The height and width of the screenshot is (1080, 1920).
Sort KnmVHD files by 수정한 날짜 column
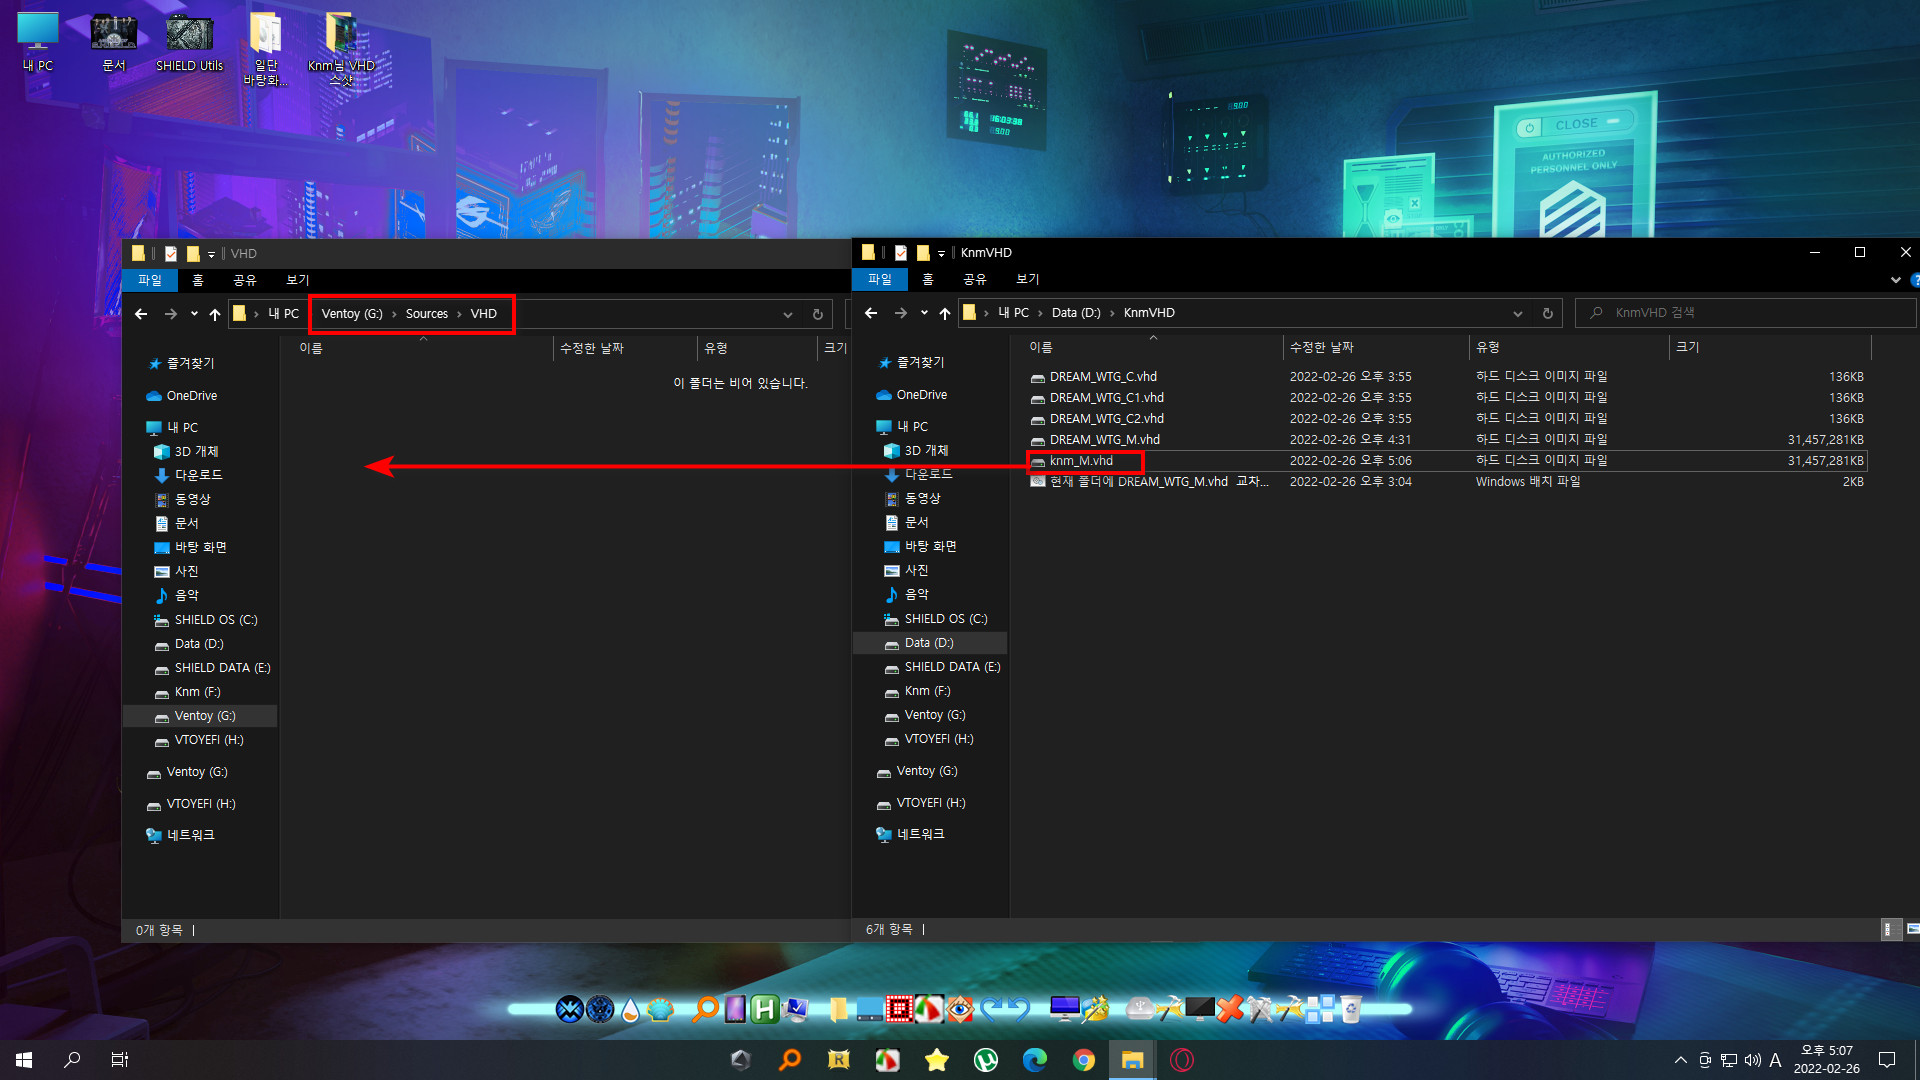point(1376,347)
